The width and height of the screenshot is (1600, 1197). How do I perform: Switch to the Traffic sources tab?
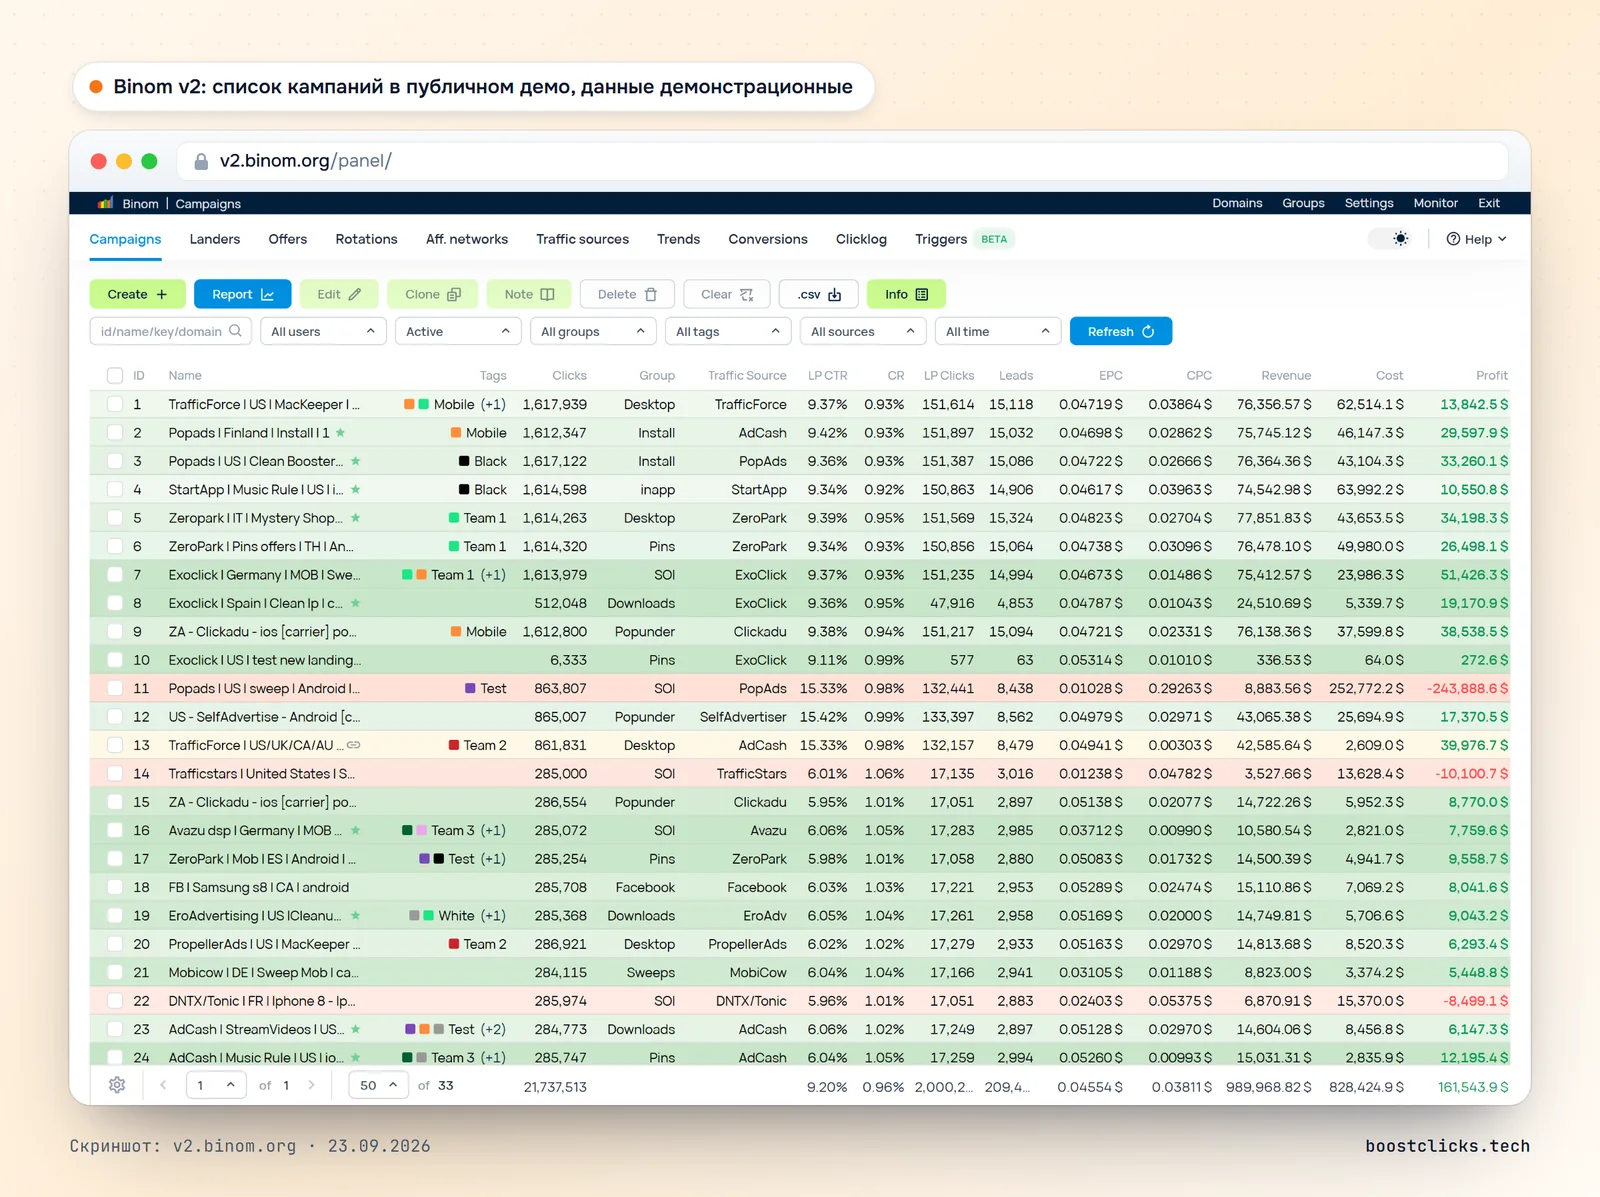click(582, 239)
